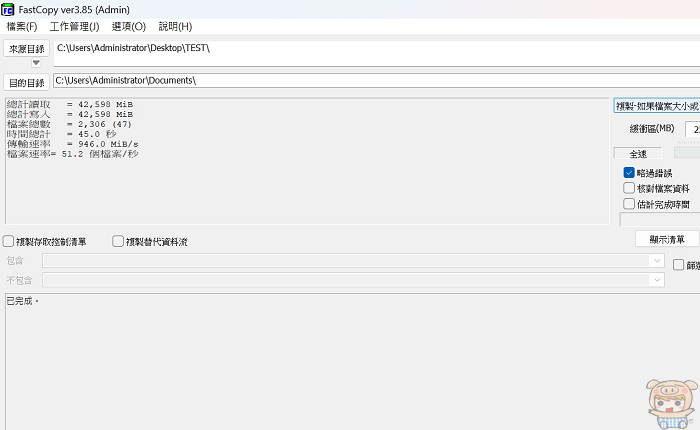Click the 來源目錄 source directory button
Screen dimensions: 700x430
tap(26, 49)
